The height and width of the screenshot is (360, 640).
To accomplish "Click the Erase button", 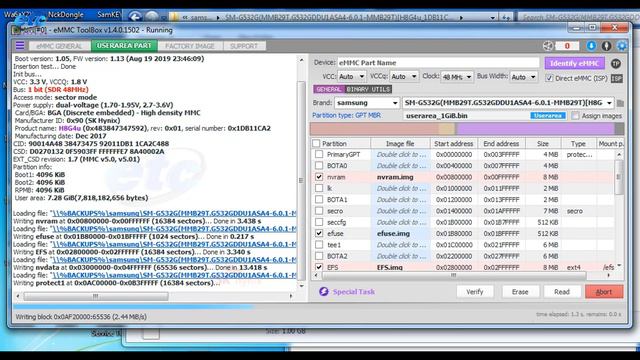I will click(520, 292).
